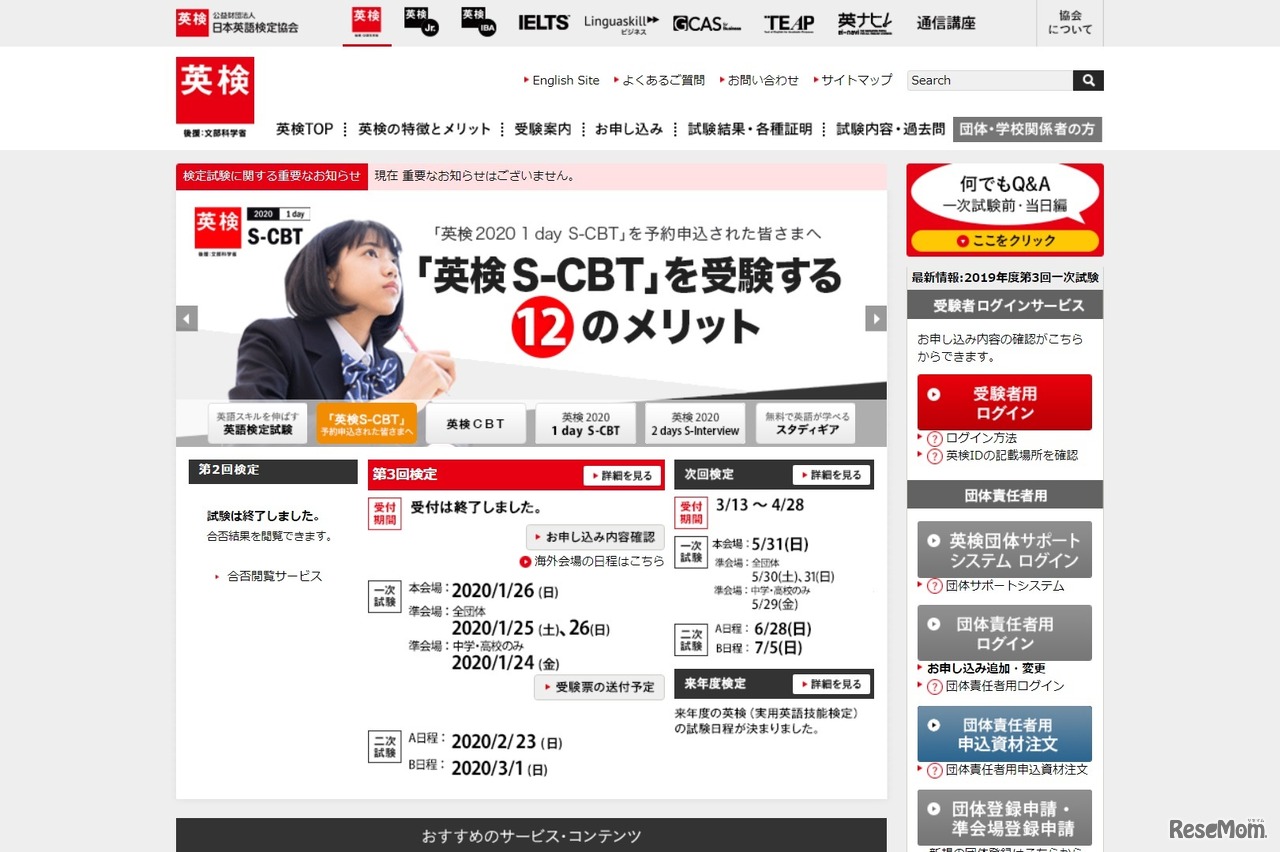Open the GCAS logo link
Viewport: 1280px width, 852px height.
[x=707, y=23]
